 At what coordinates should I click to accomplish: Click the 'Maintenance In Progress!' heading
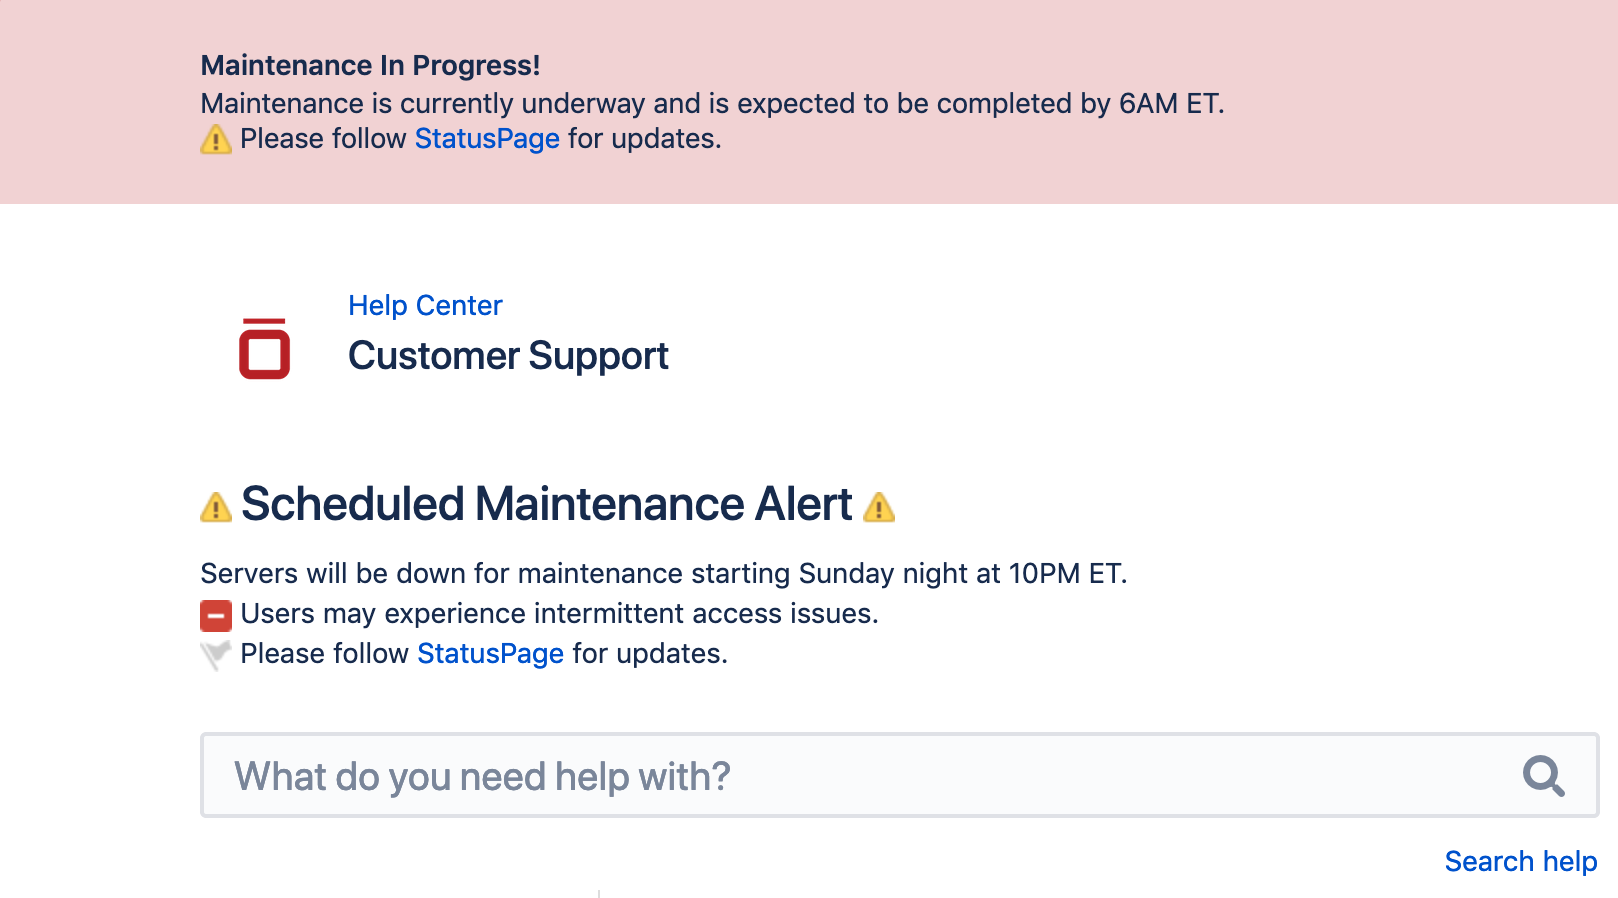coord(370,66)
